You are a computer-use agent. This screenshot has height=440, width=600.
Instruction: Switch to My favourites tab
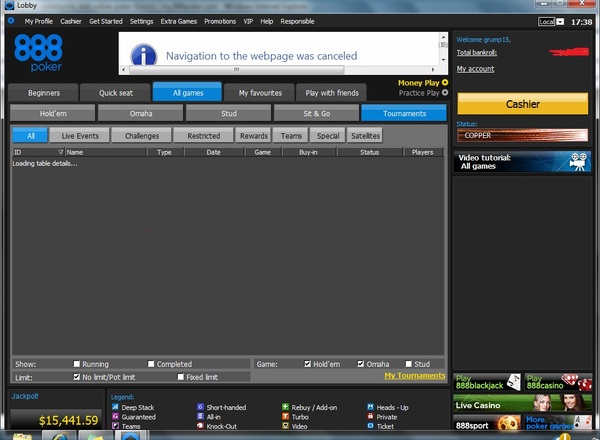(260, 93)
